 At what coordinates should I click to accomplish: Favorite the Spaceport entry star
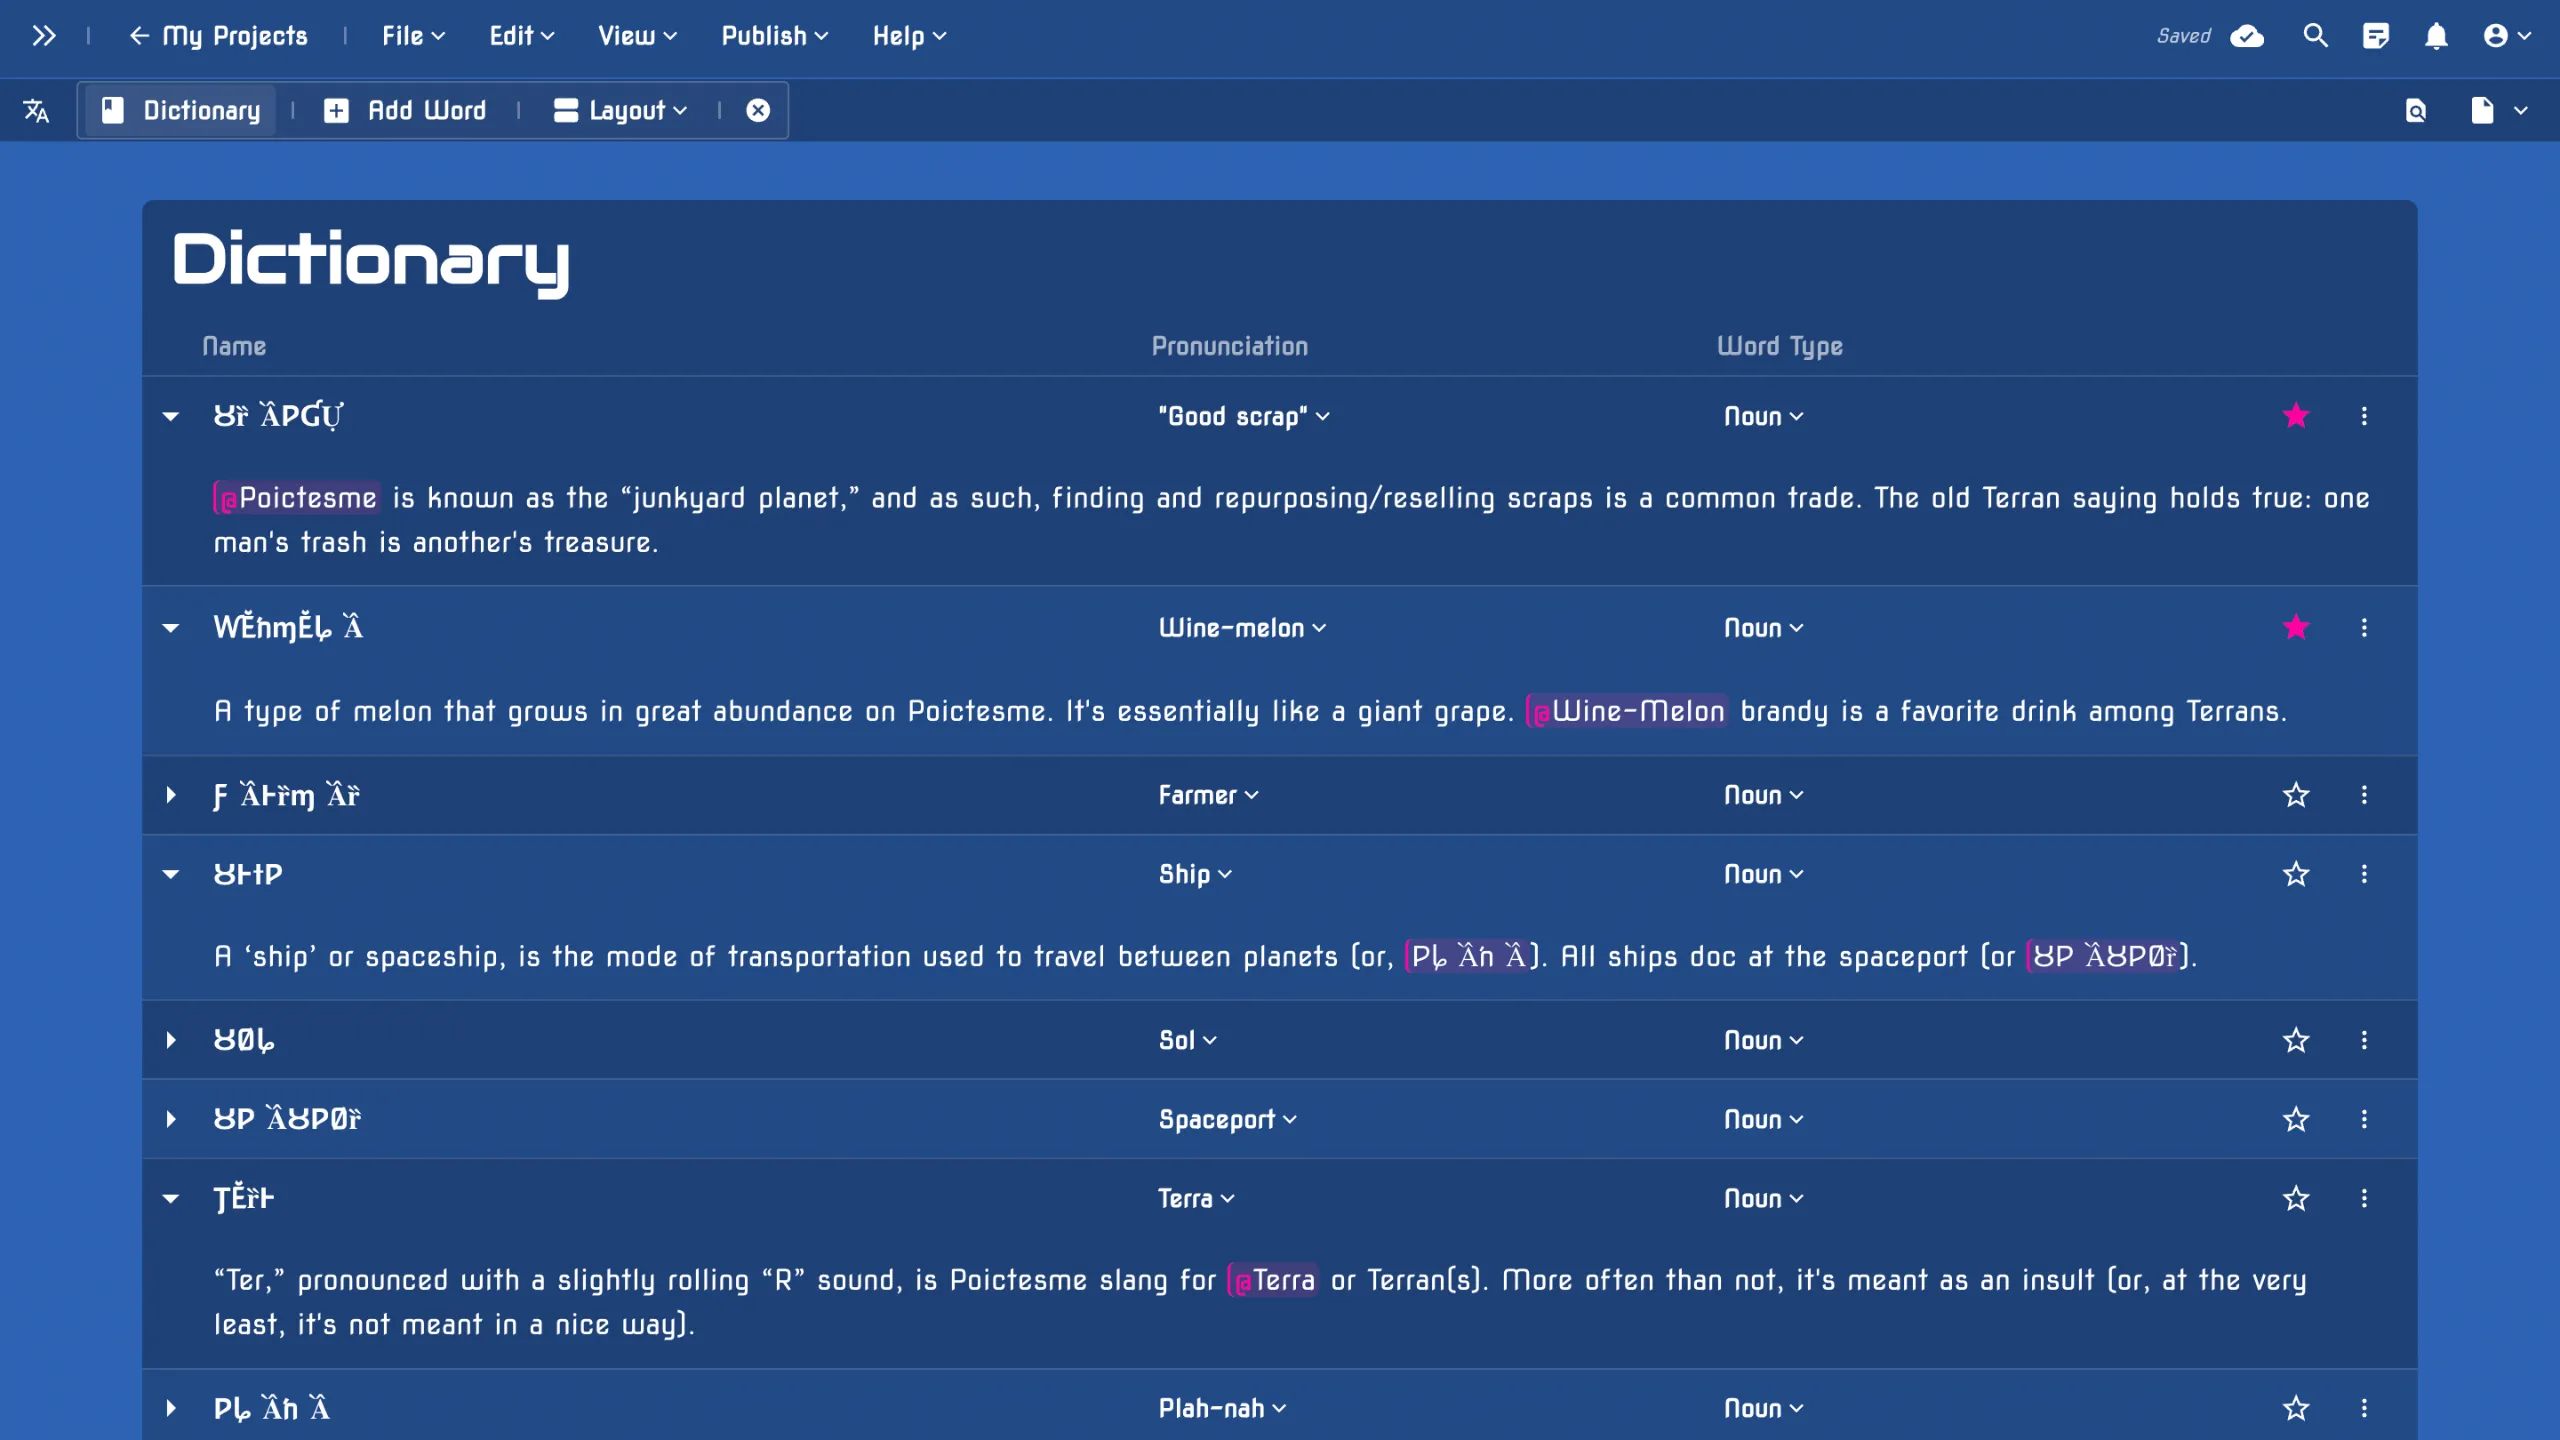(x=2296, y=1119)
